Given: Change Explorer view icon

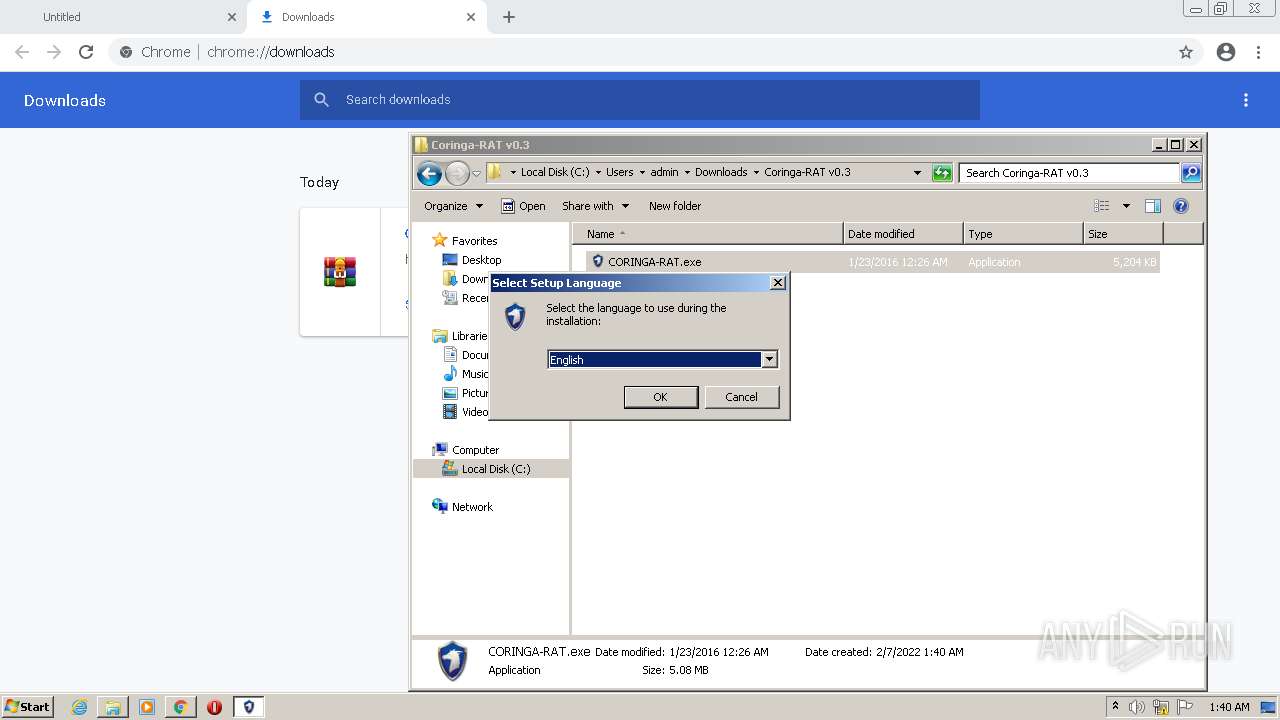Looking at the screenshot, I should 1102,206.
